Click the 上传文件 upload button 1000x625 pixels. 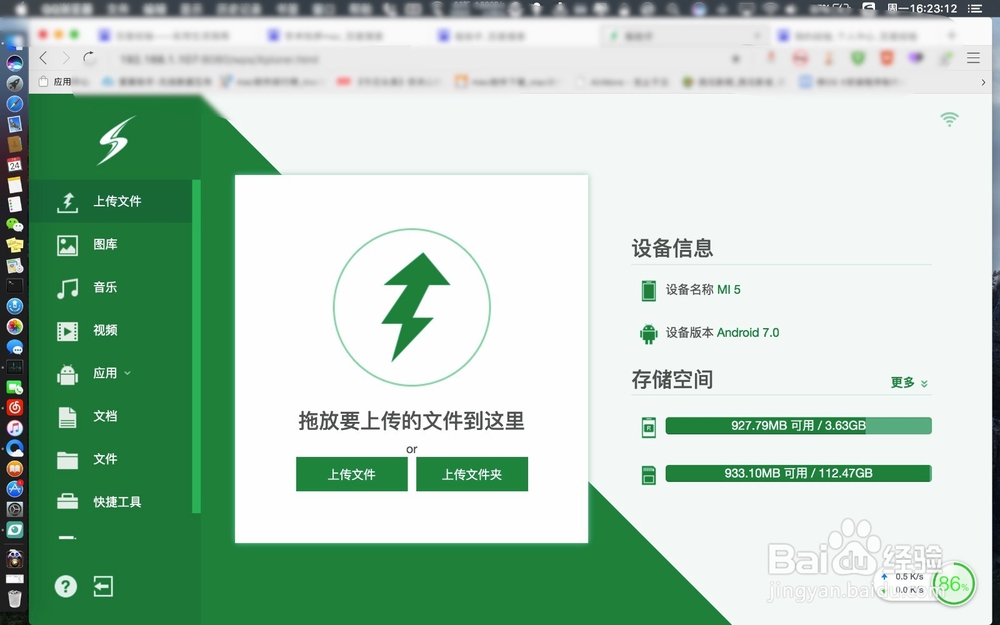point(351,474)
